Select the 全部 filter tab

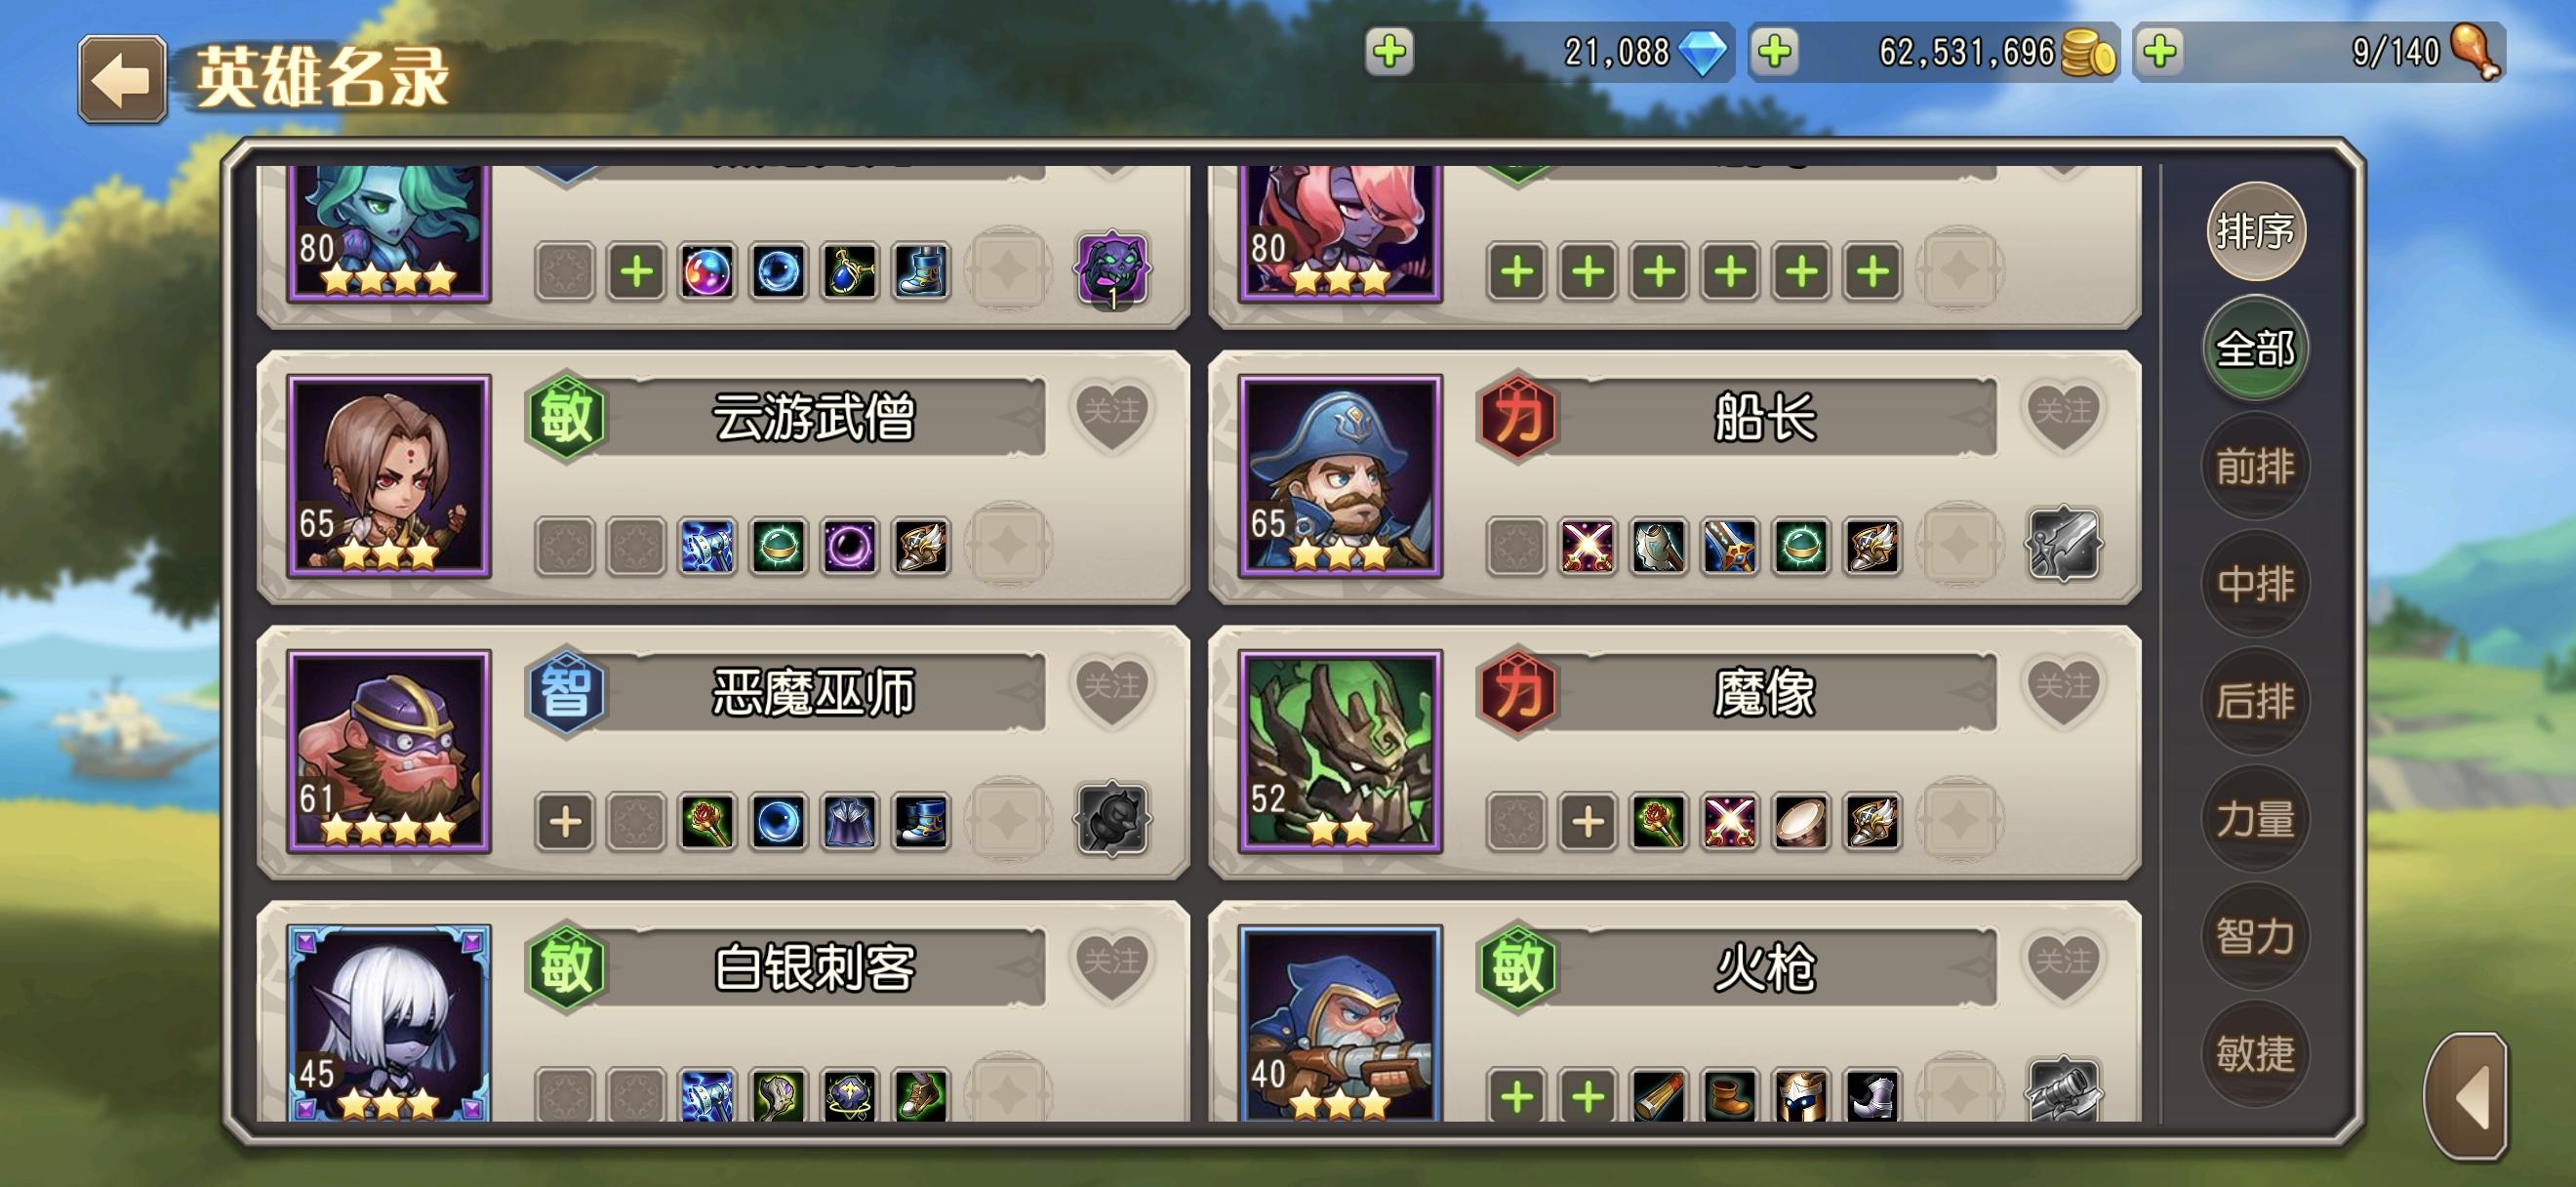tap(2255, 348)
